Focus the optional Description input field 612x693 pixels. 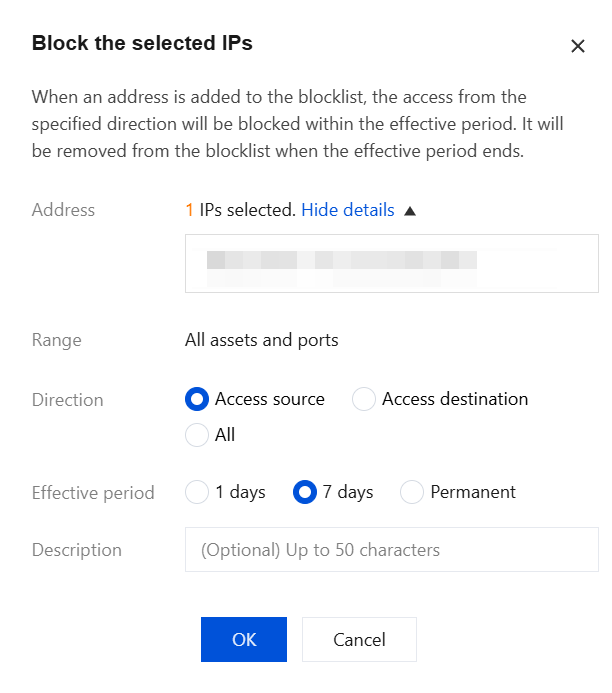tap(391, 550)
